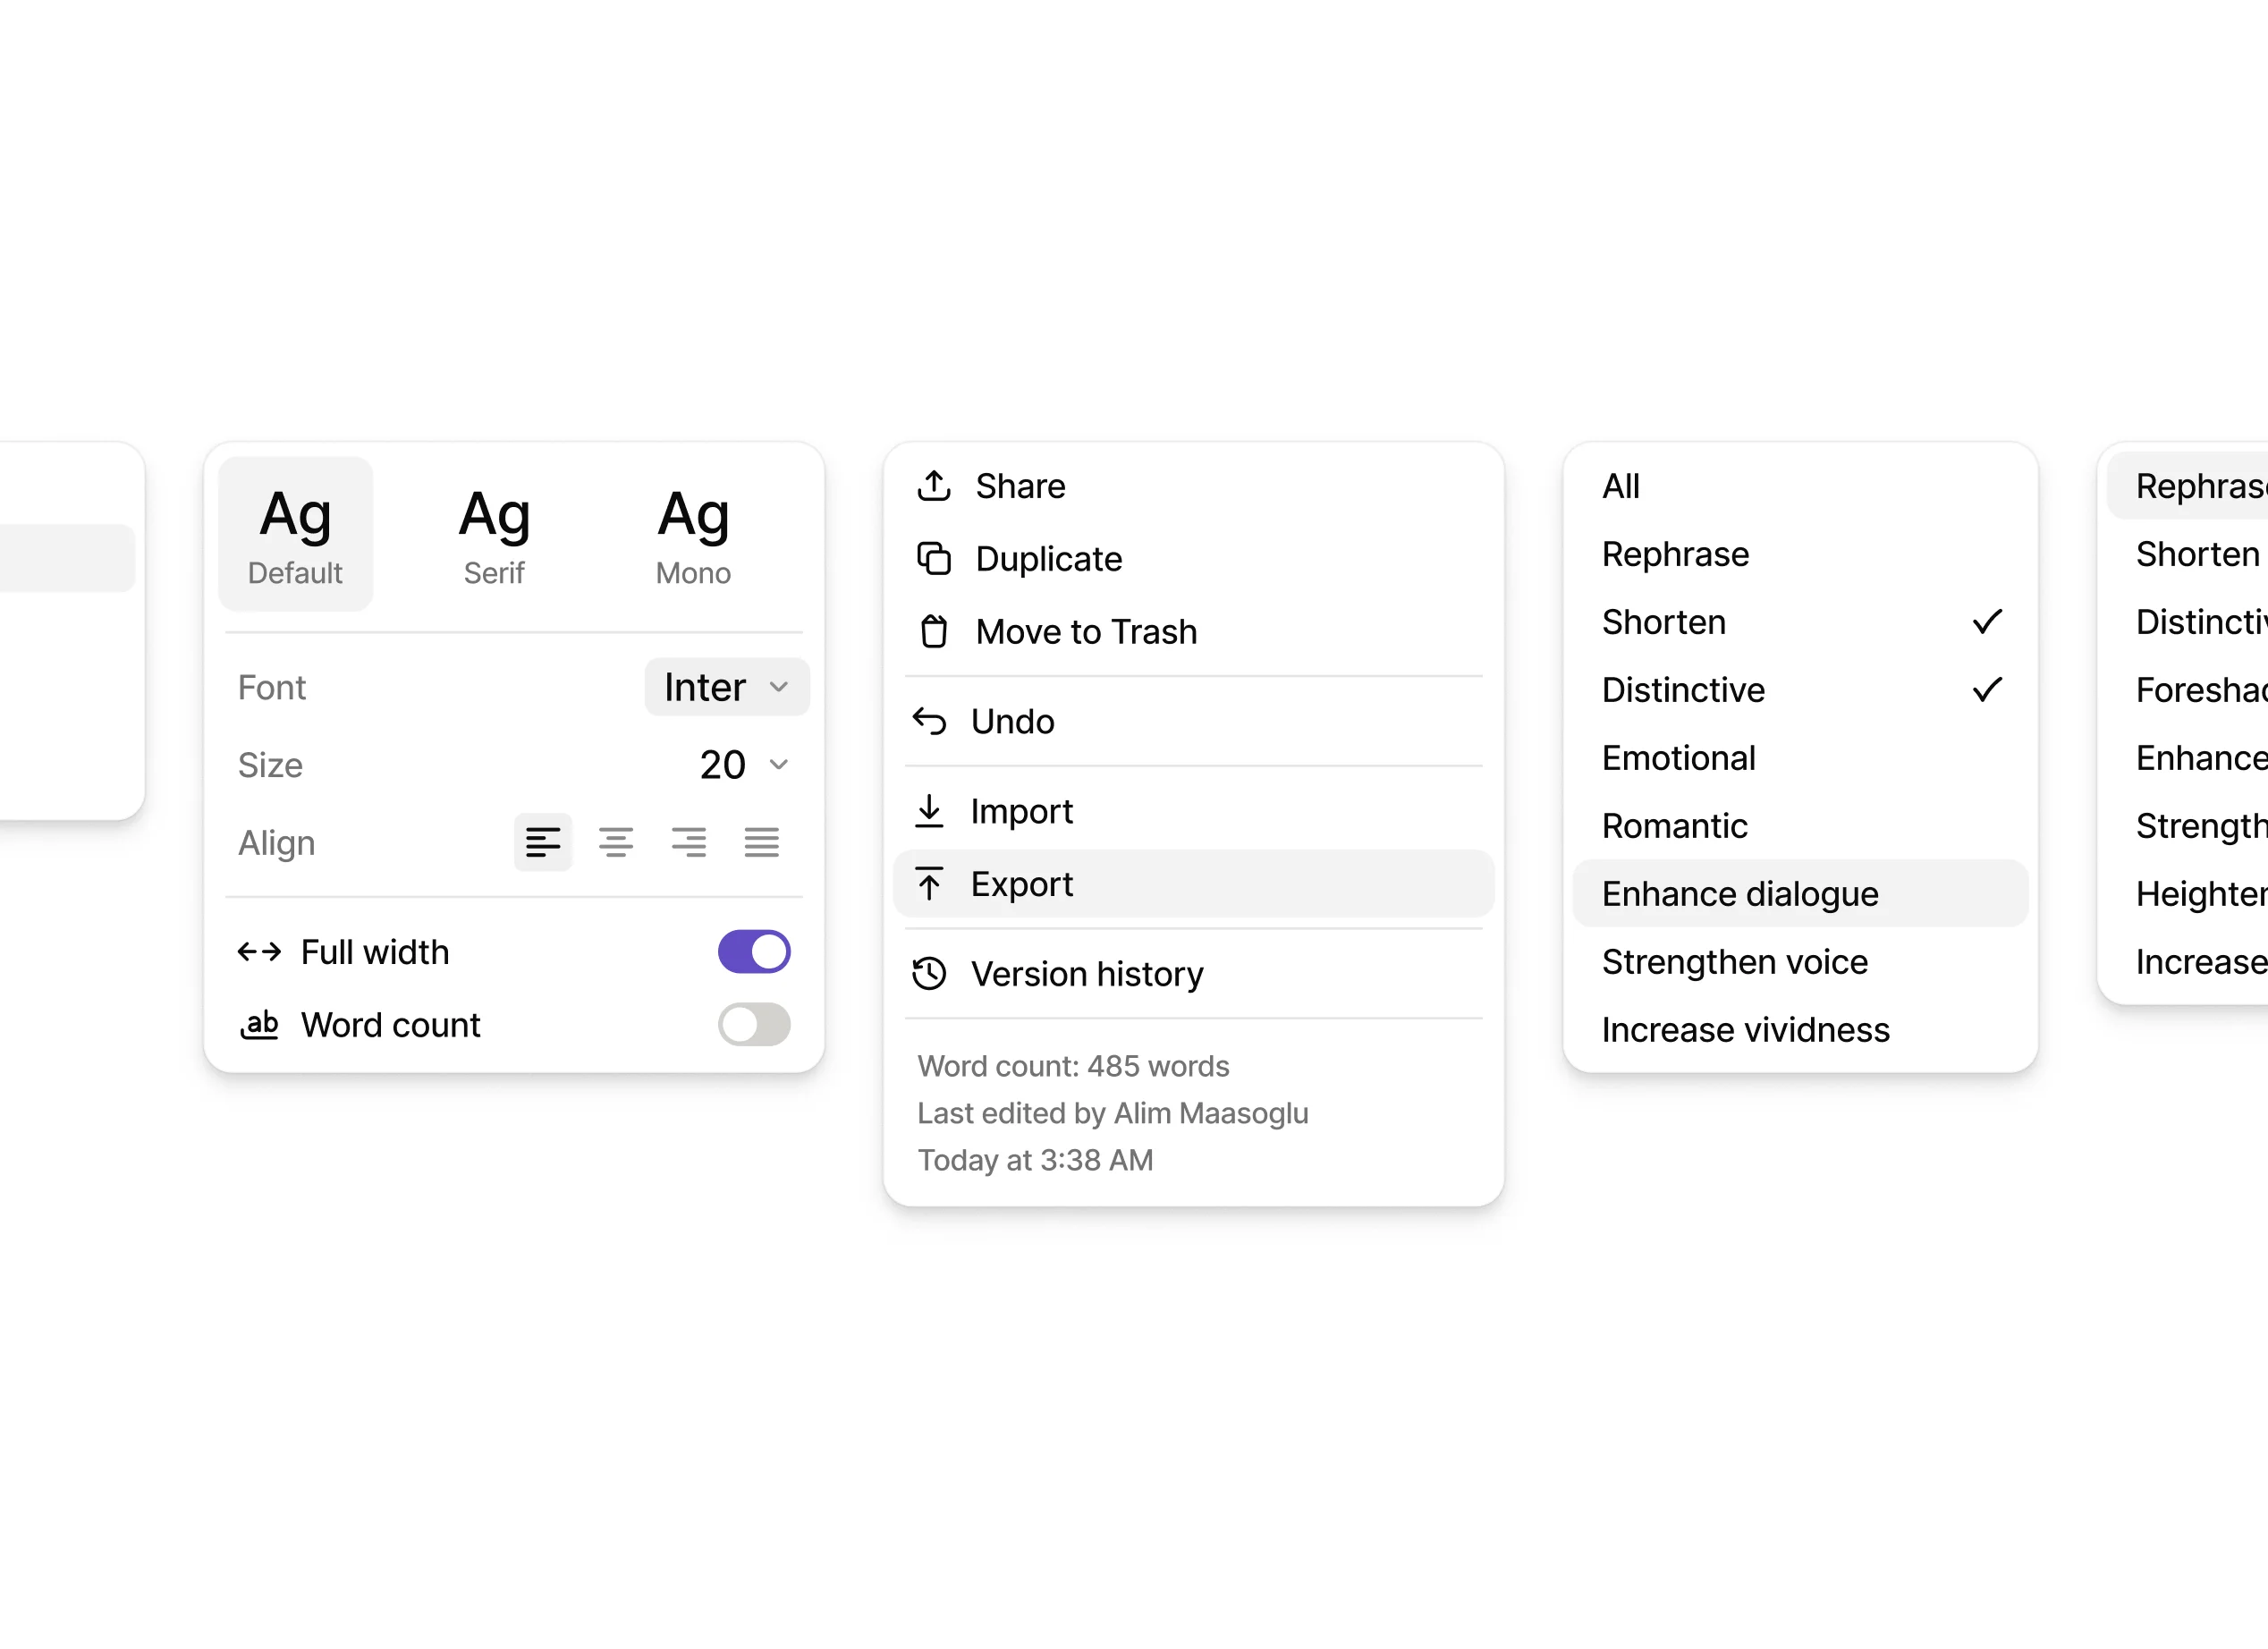
Task: Expand the Size 20 dropdown
Action: coord(744,765)
